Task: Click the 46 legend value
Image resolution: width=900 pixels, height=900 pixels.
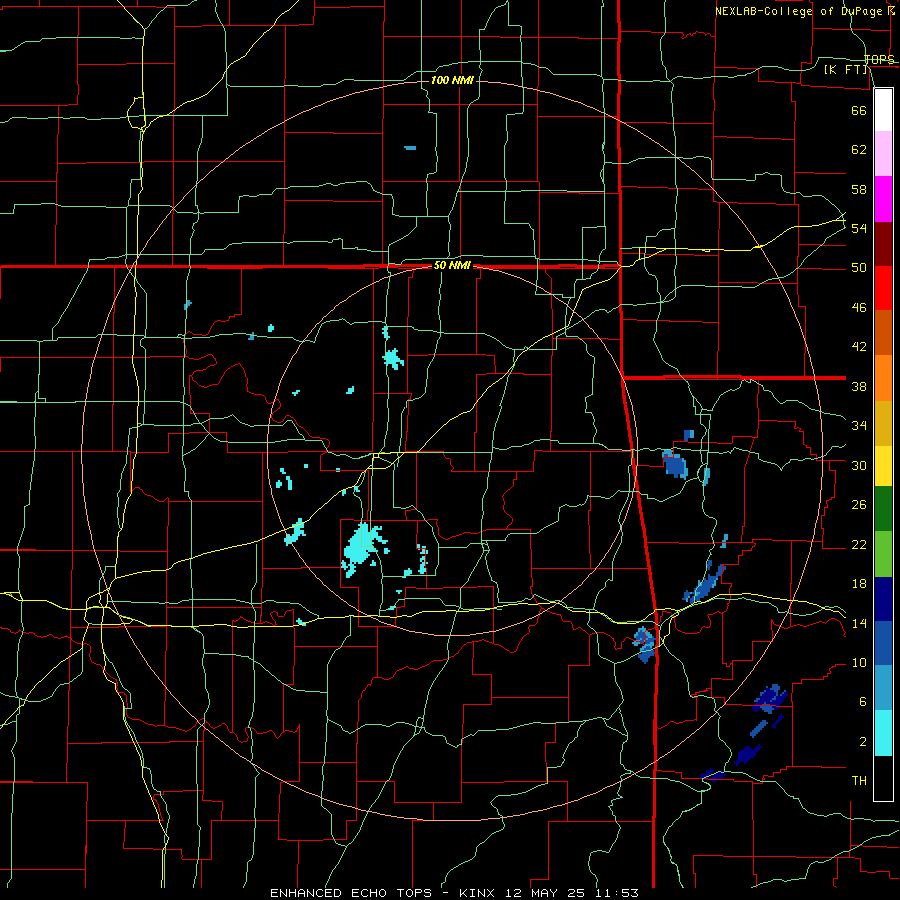Action: tap(859, 308)
